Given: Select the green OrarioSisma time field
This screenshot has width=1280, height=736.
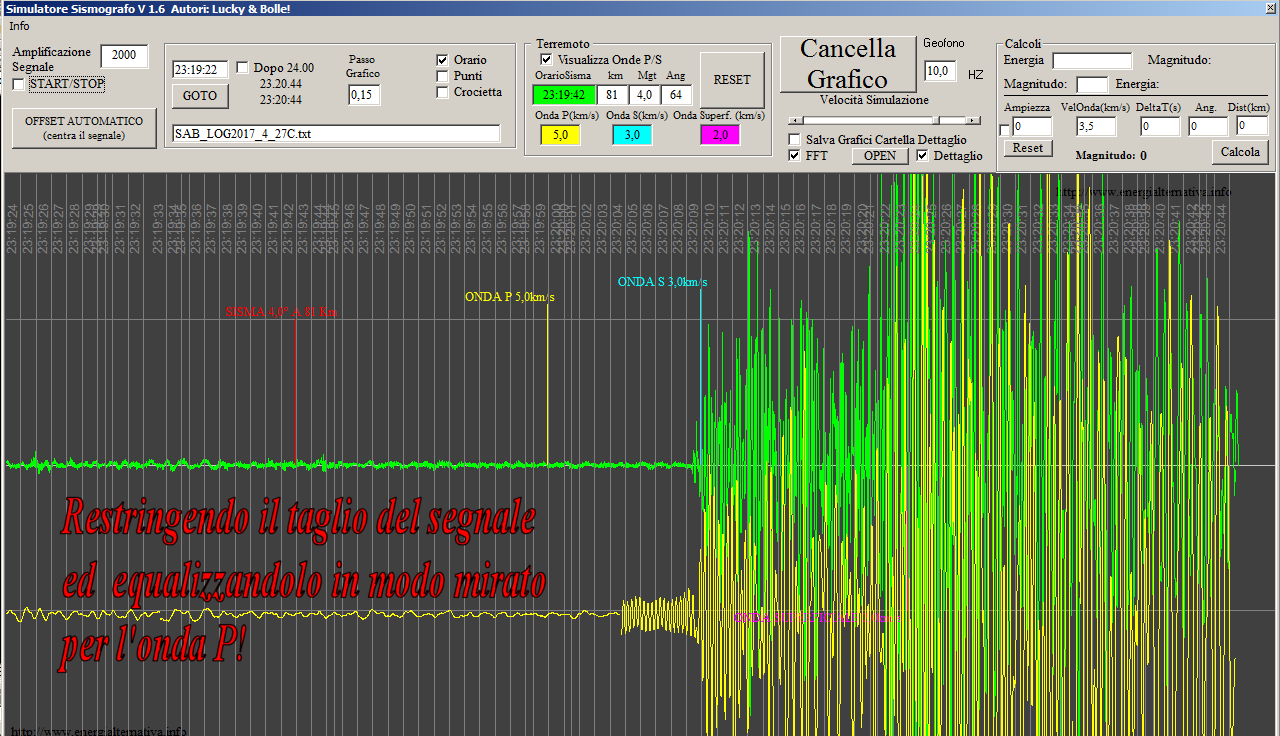Looking at the screenshot, I should 564,95.
